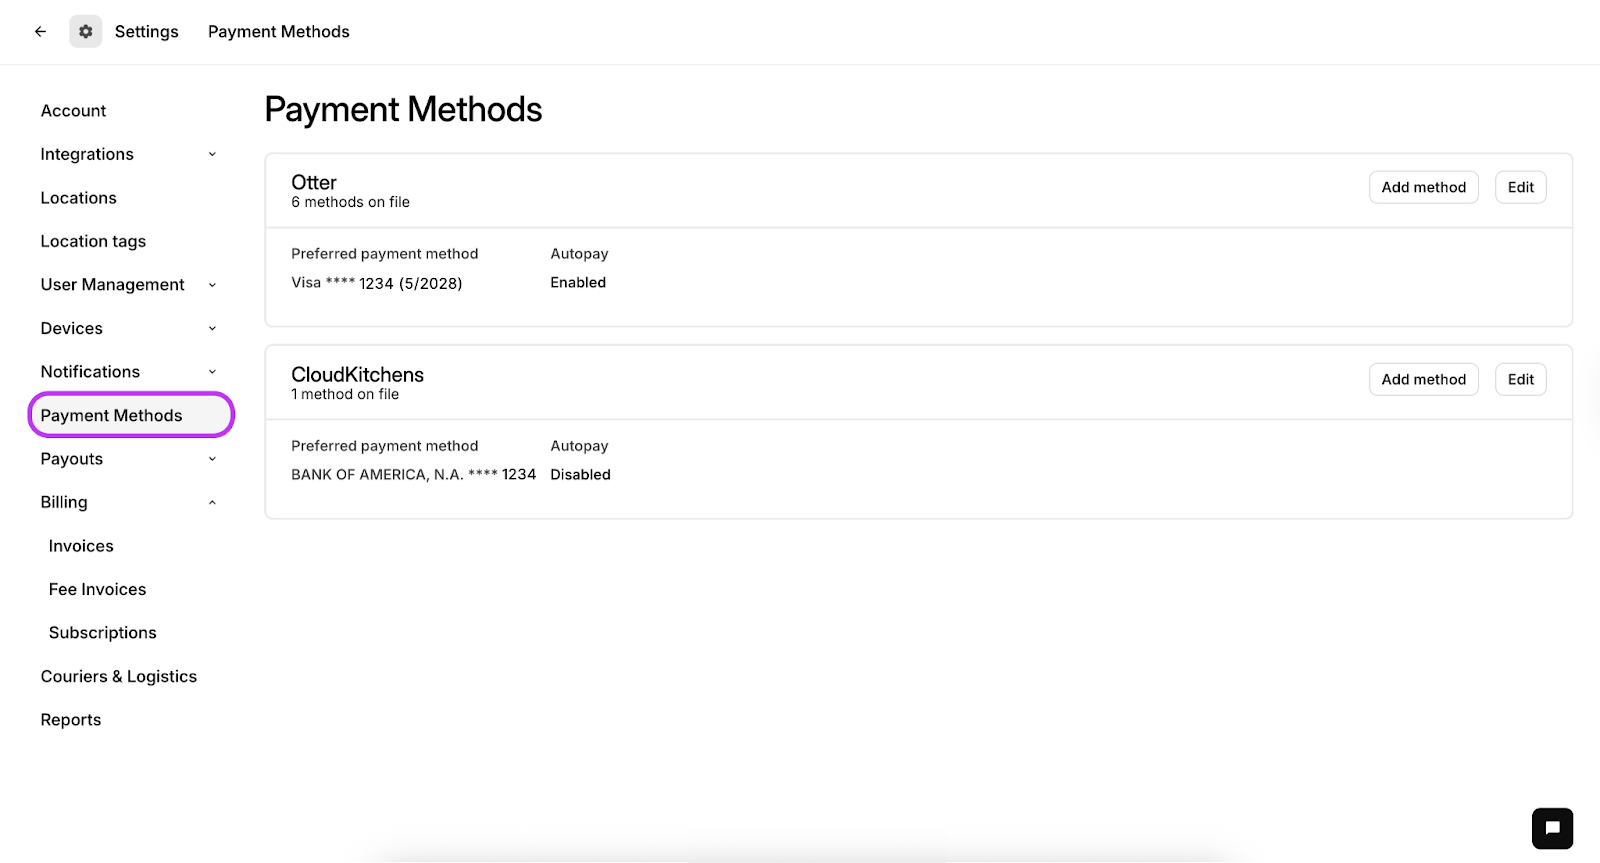
Task: Click CloudKitchens 'Autopay' label
Action: pos(579,446)
